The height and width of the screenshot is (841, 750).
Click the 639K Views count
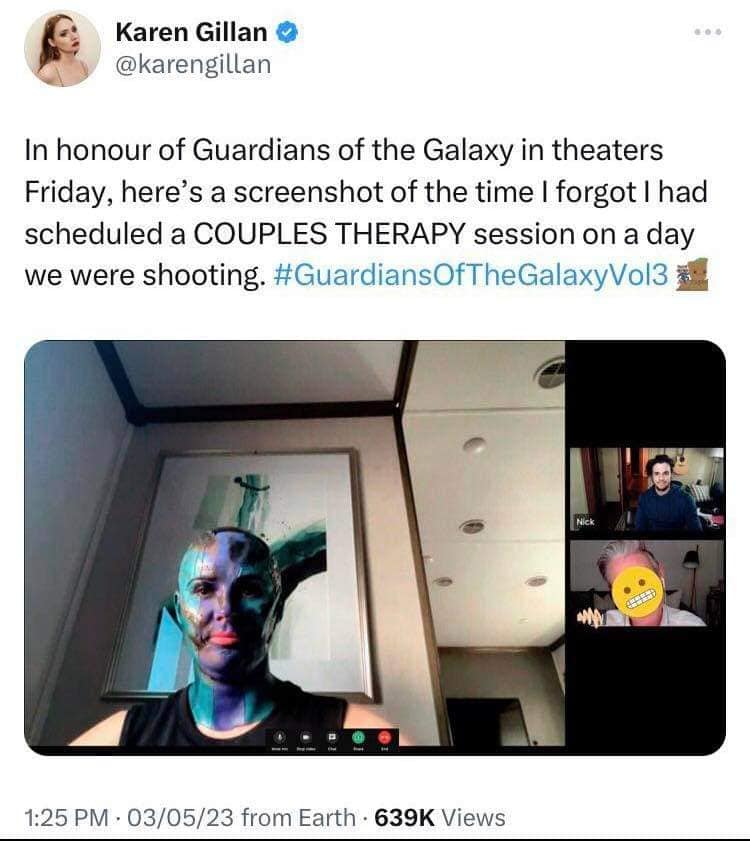point(440,818)
